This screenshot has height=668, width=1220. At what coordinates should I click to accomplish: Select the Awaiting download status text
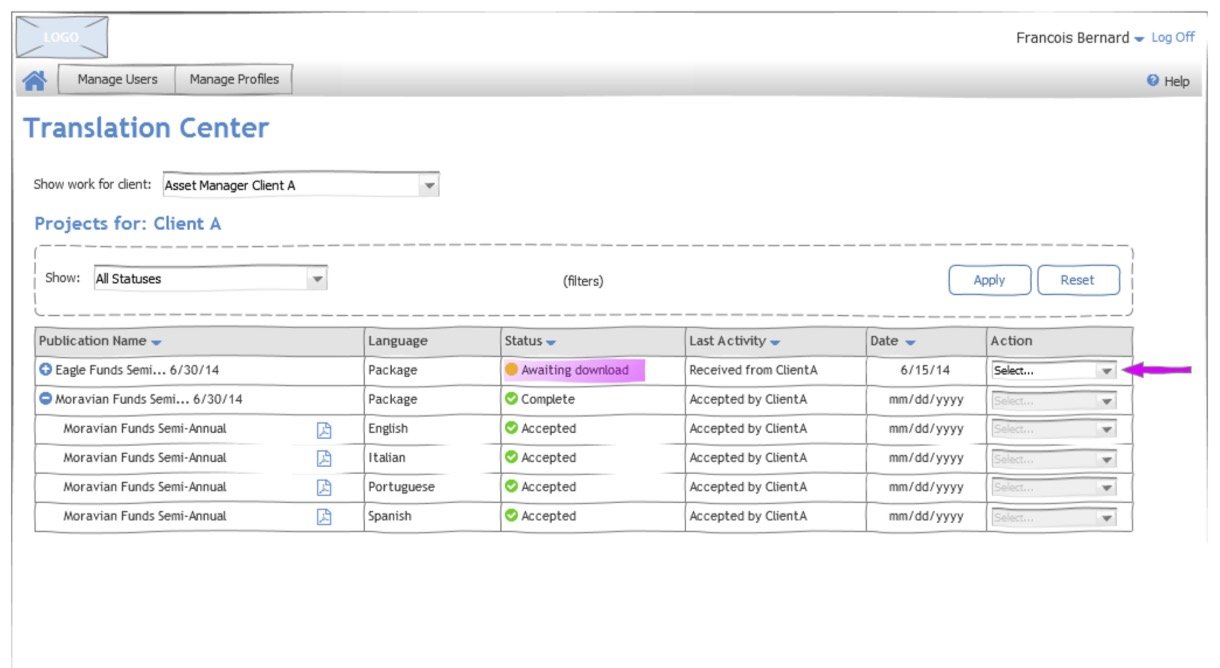coord(575,370)
